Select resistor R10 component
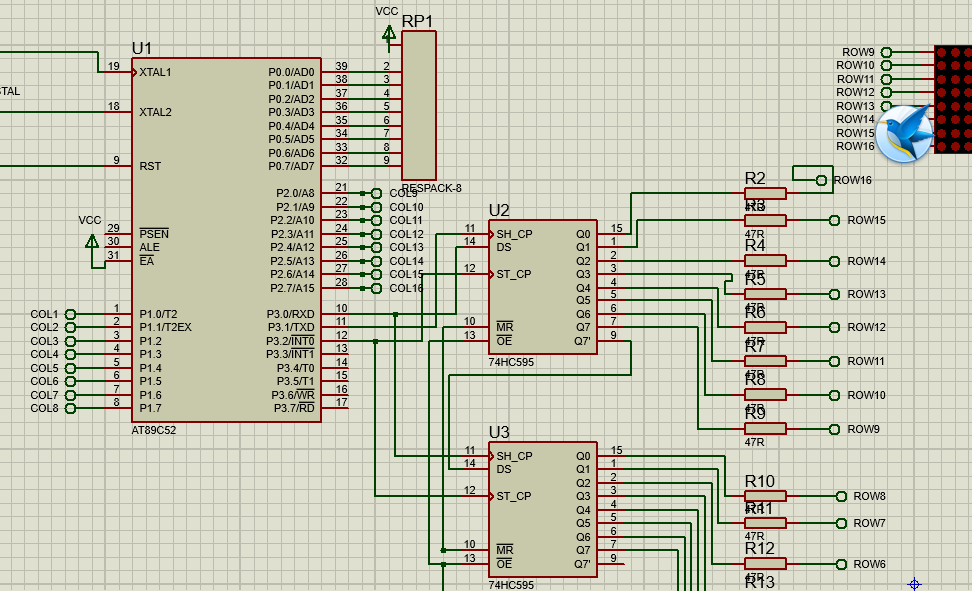 coord(765,496)
